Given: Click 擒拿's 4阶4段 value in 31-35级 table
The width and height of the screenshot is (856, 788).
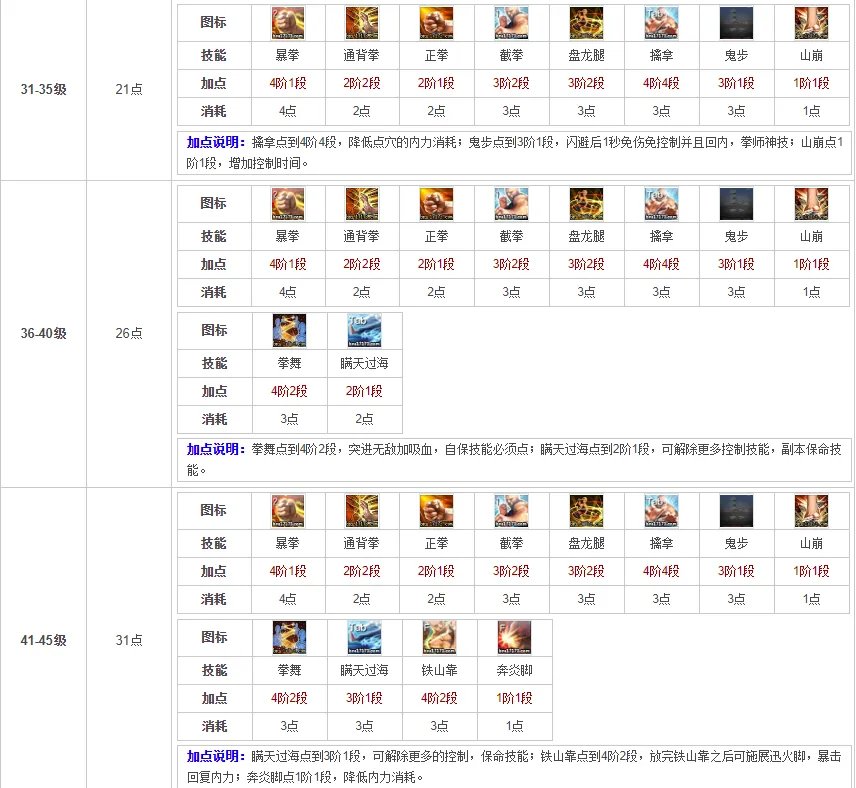Looking at the screenshot, I should point(661,83).
